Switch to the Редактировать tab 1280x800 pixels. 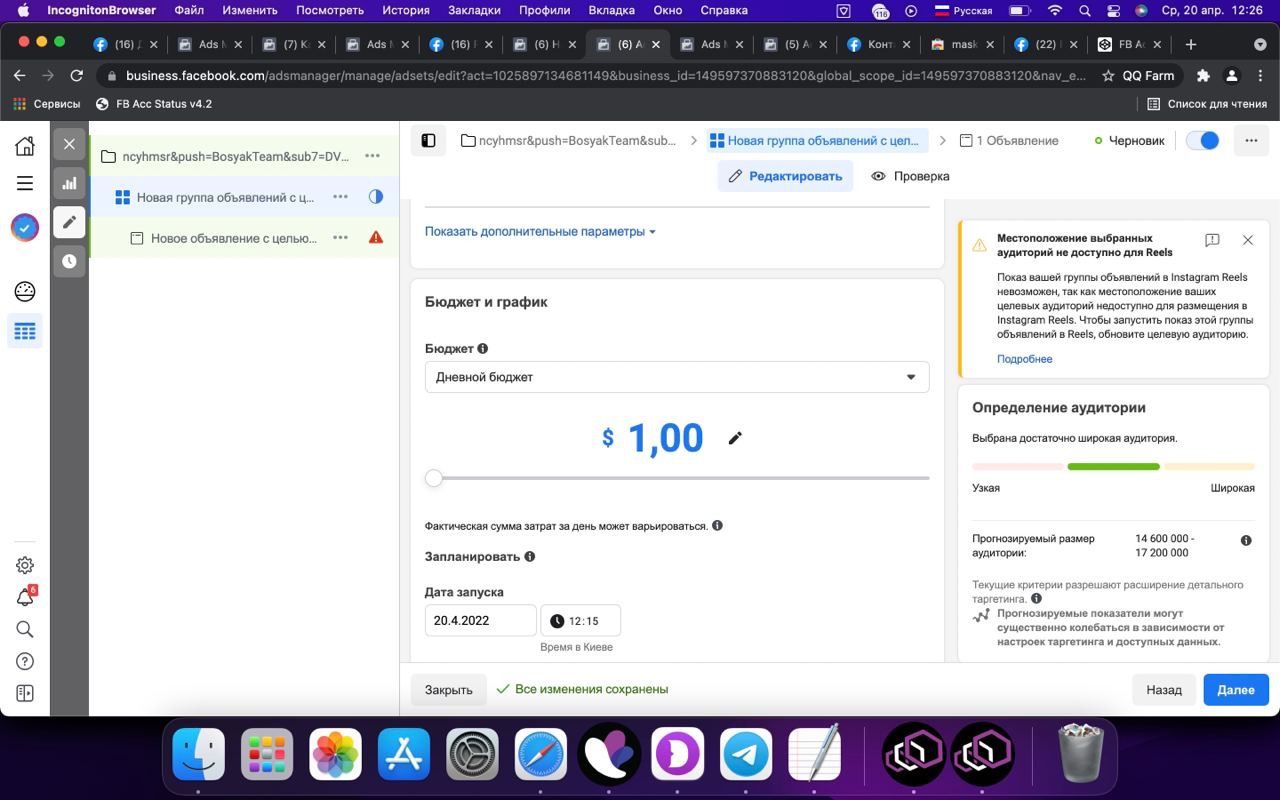(785, 176)
